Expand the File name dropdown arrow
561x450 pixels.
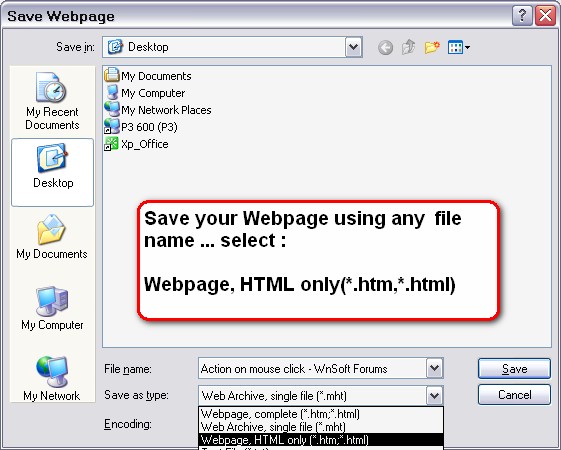[x=434, y=368]
